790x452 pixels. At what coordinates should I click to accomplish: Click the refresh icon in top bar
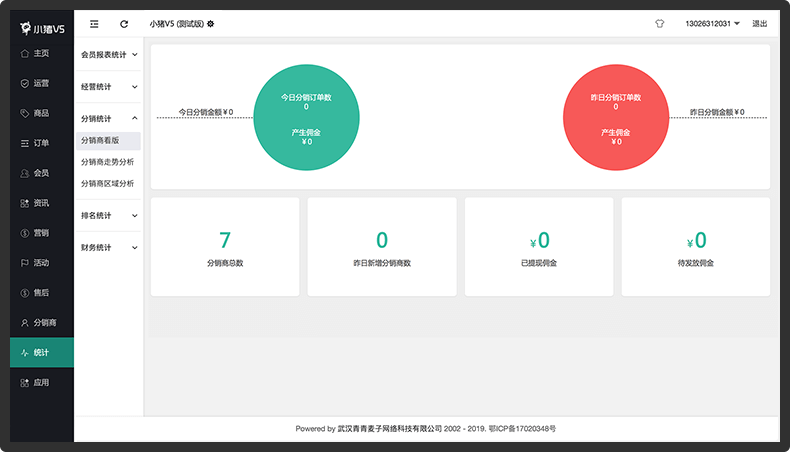124,24
